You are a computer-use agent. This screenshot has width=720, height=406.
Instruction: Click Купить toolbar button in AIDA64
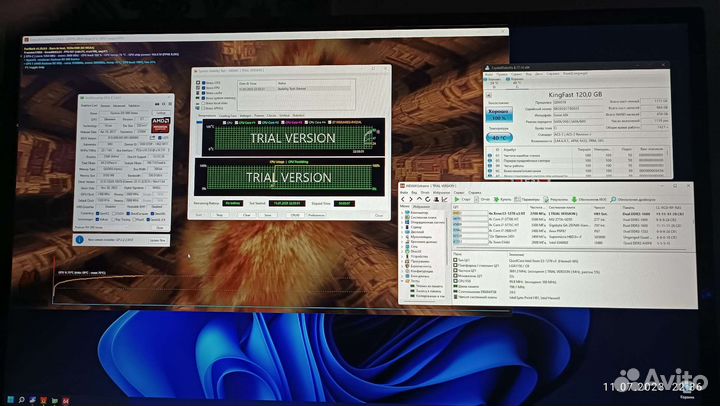pyautogui.click(x=502, y=199)
